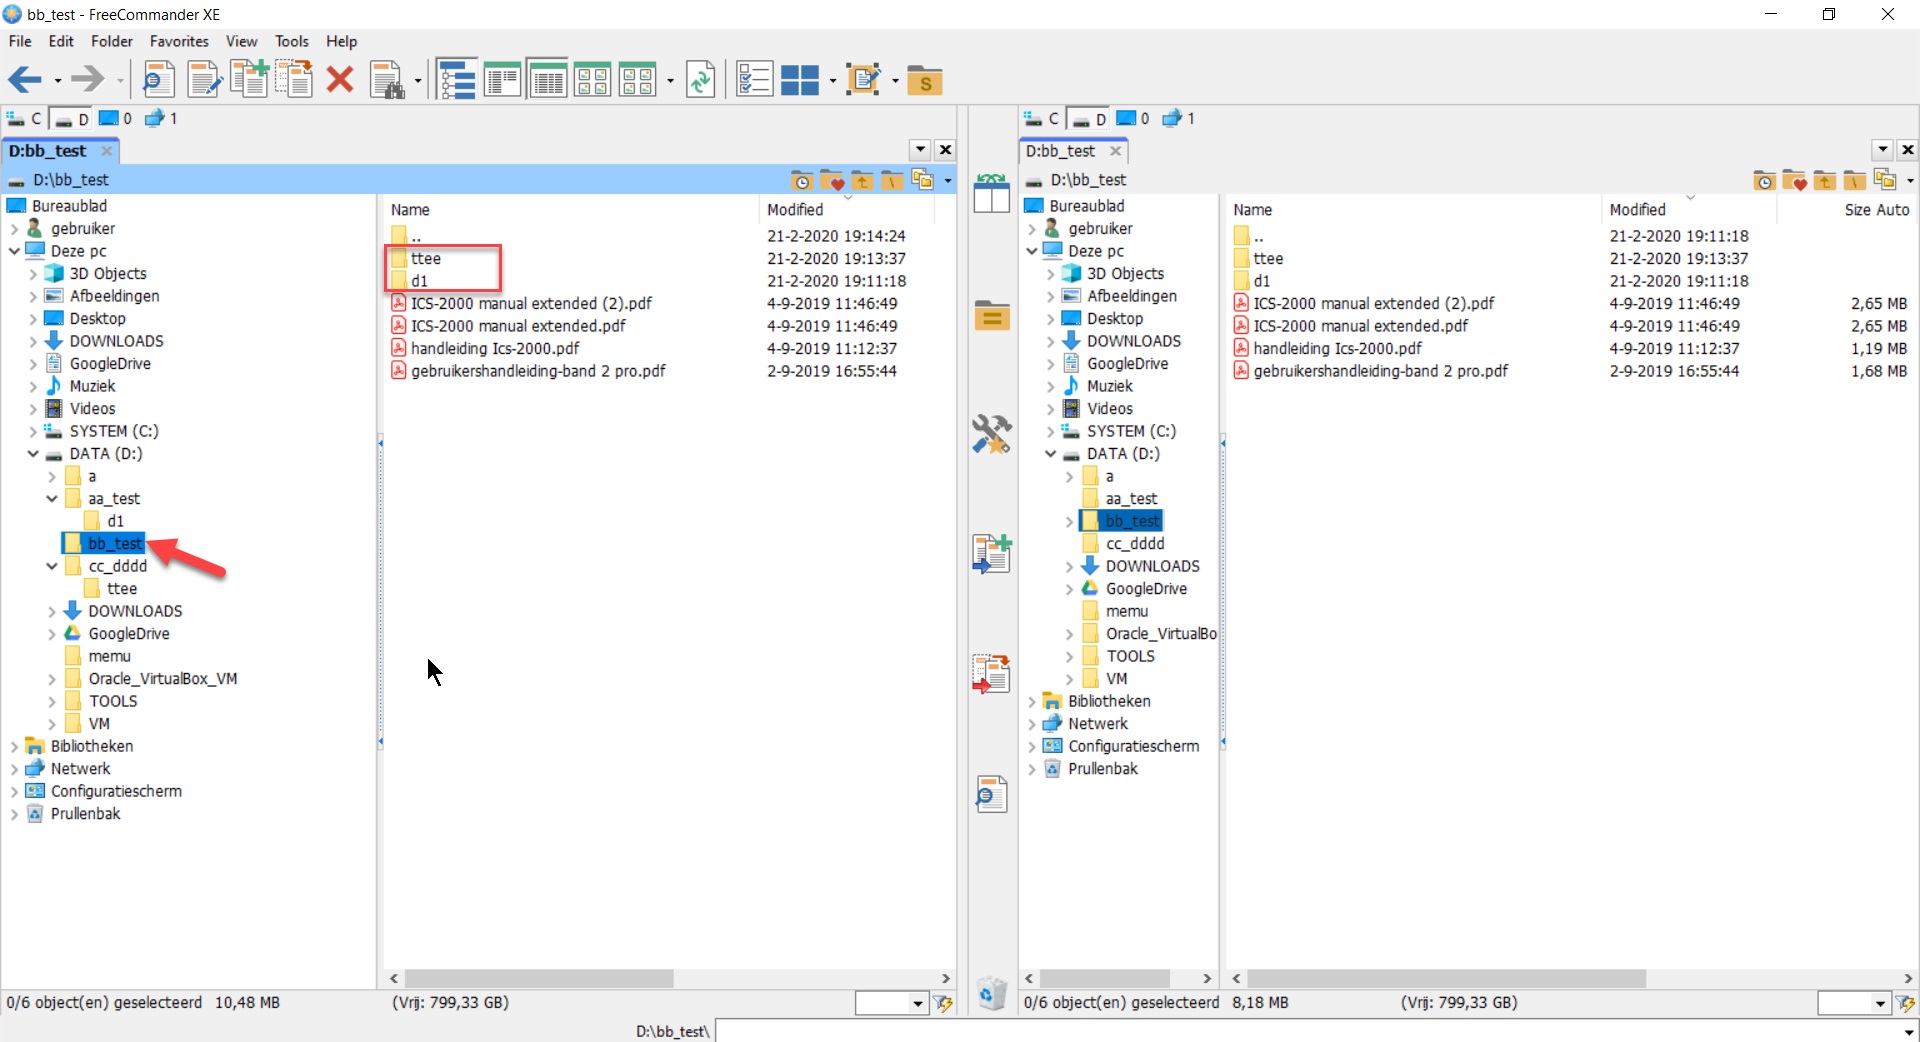The width and height of the screenshot is (1920, 1042).
Task: Click the Edit file toolbar icon
Action: [x=204, y=79]
